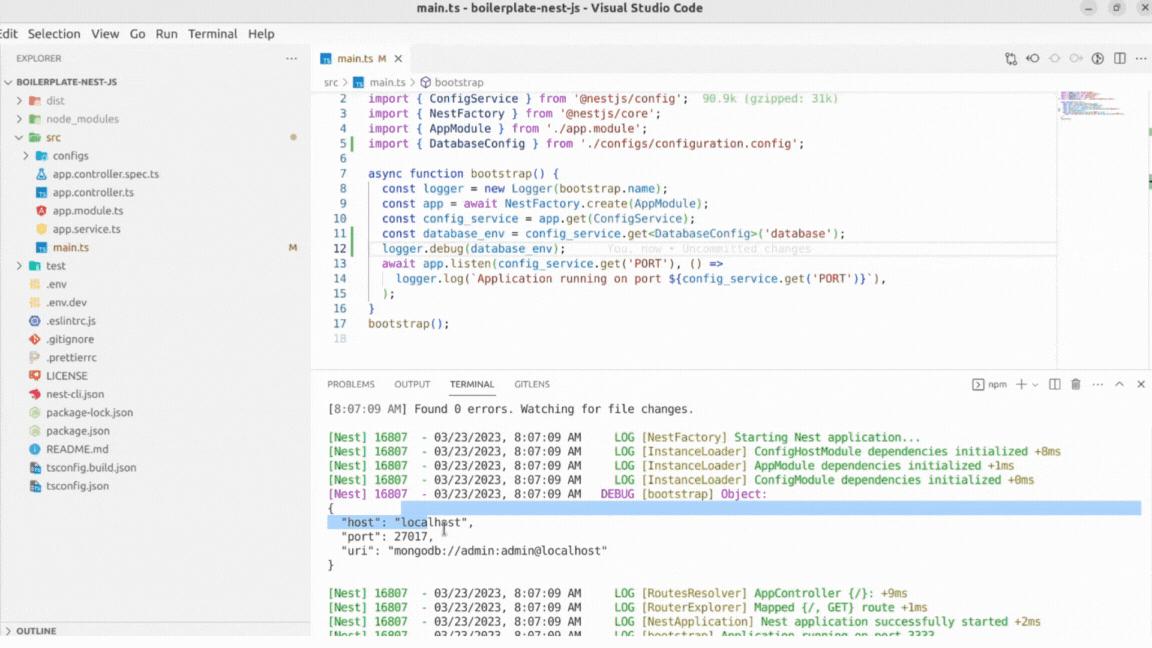Image resolution: width=1152 pixels, height=648 pixels.
Task: Select main.ts in the explorer tree
Action: coord(71,248)
